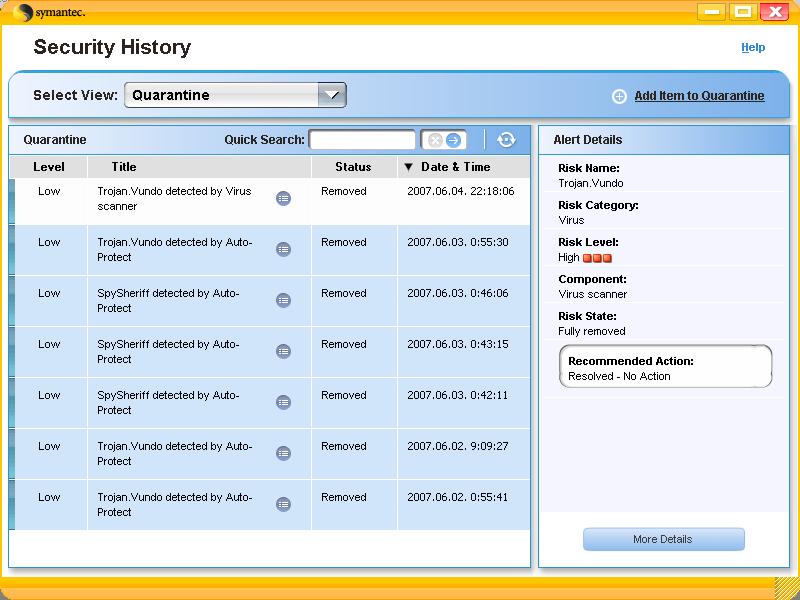800x600 pixels.
Task: Sort by Status column header
Action: pos(354,167)
